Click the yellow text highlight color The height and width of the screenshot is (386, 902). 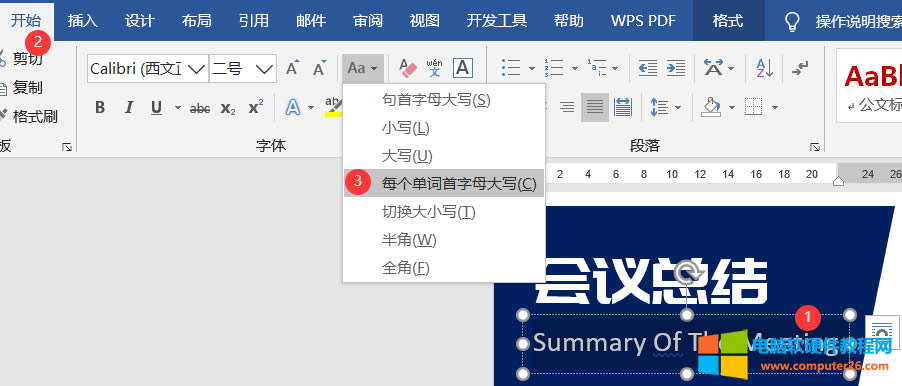(x=334, y=108)
